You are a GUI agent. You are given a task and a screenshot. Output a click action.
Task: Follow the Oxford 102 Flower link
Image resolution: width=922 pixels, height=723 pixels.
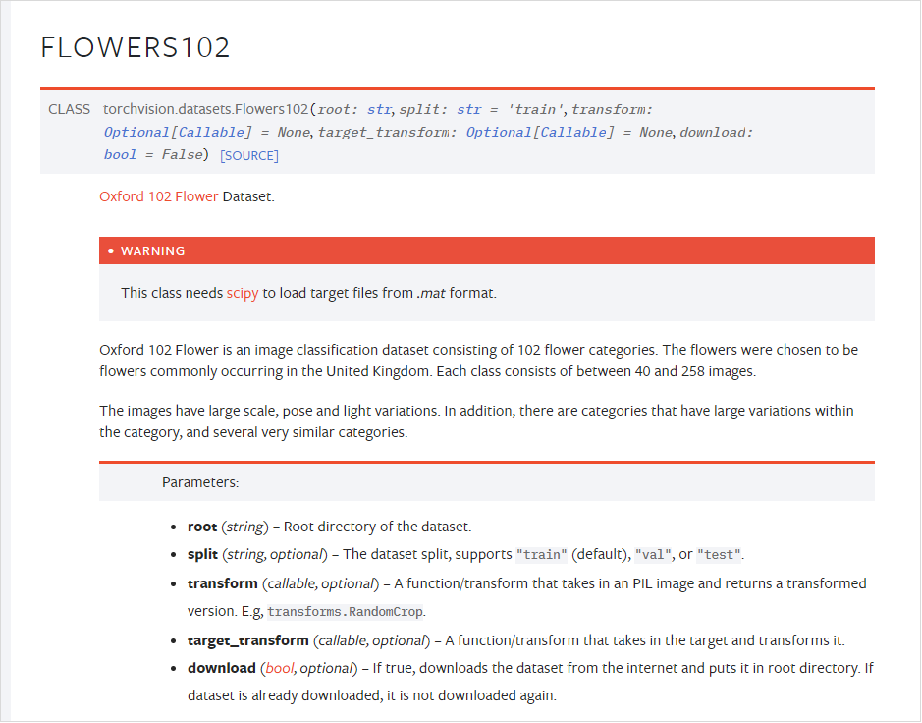point(159,196)
